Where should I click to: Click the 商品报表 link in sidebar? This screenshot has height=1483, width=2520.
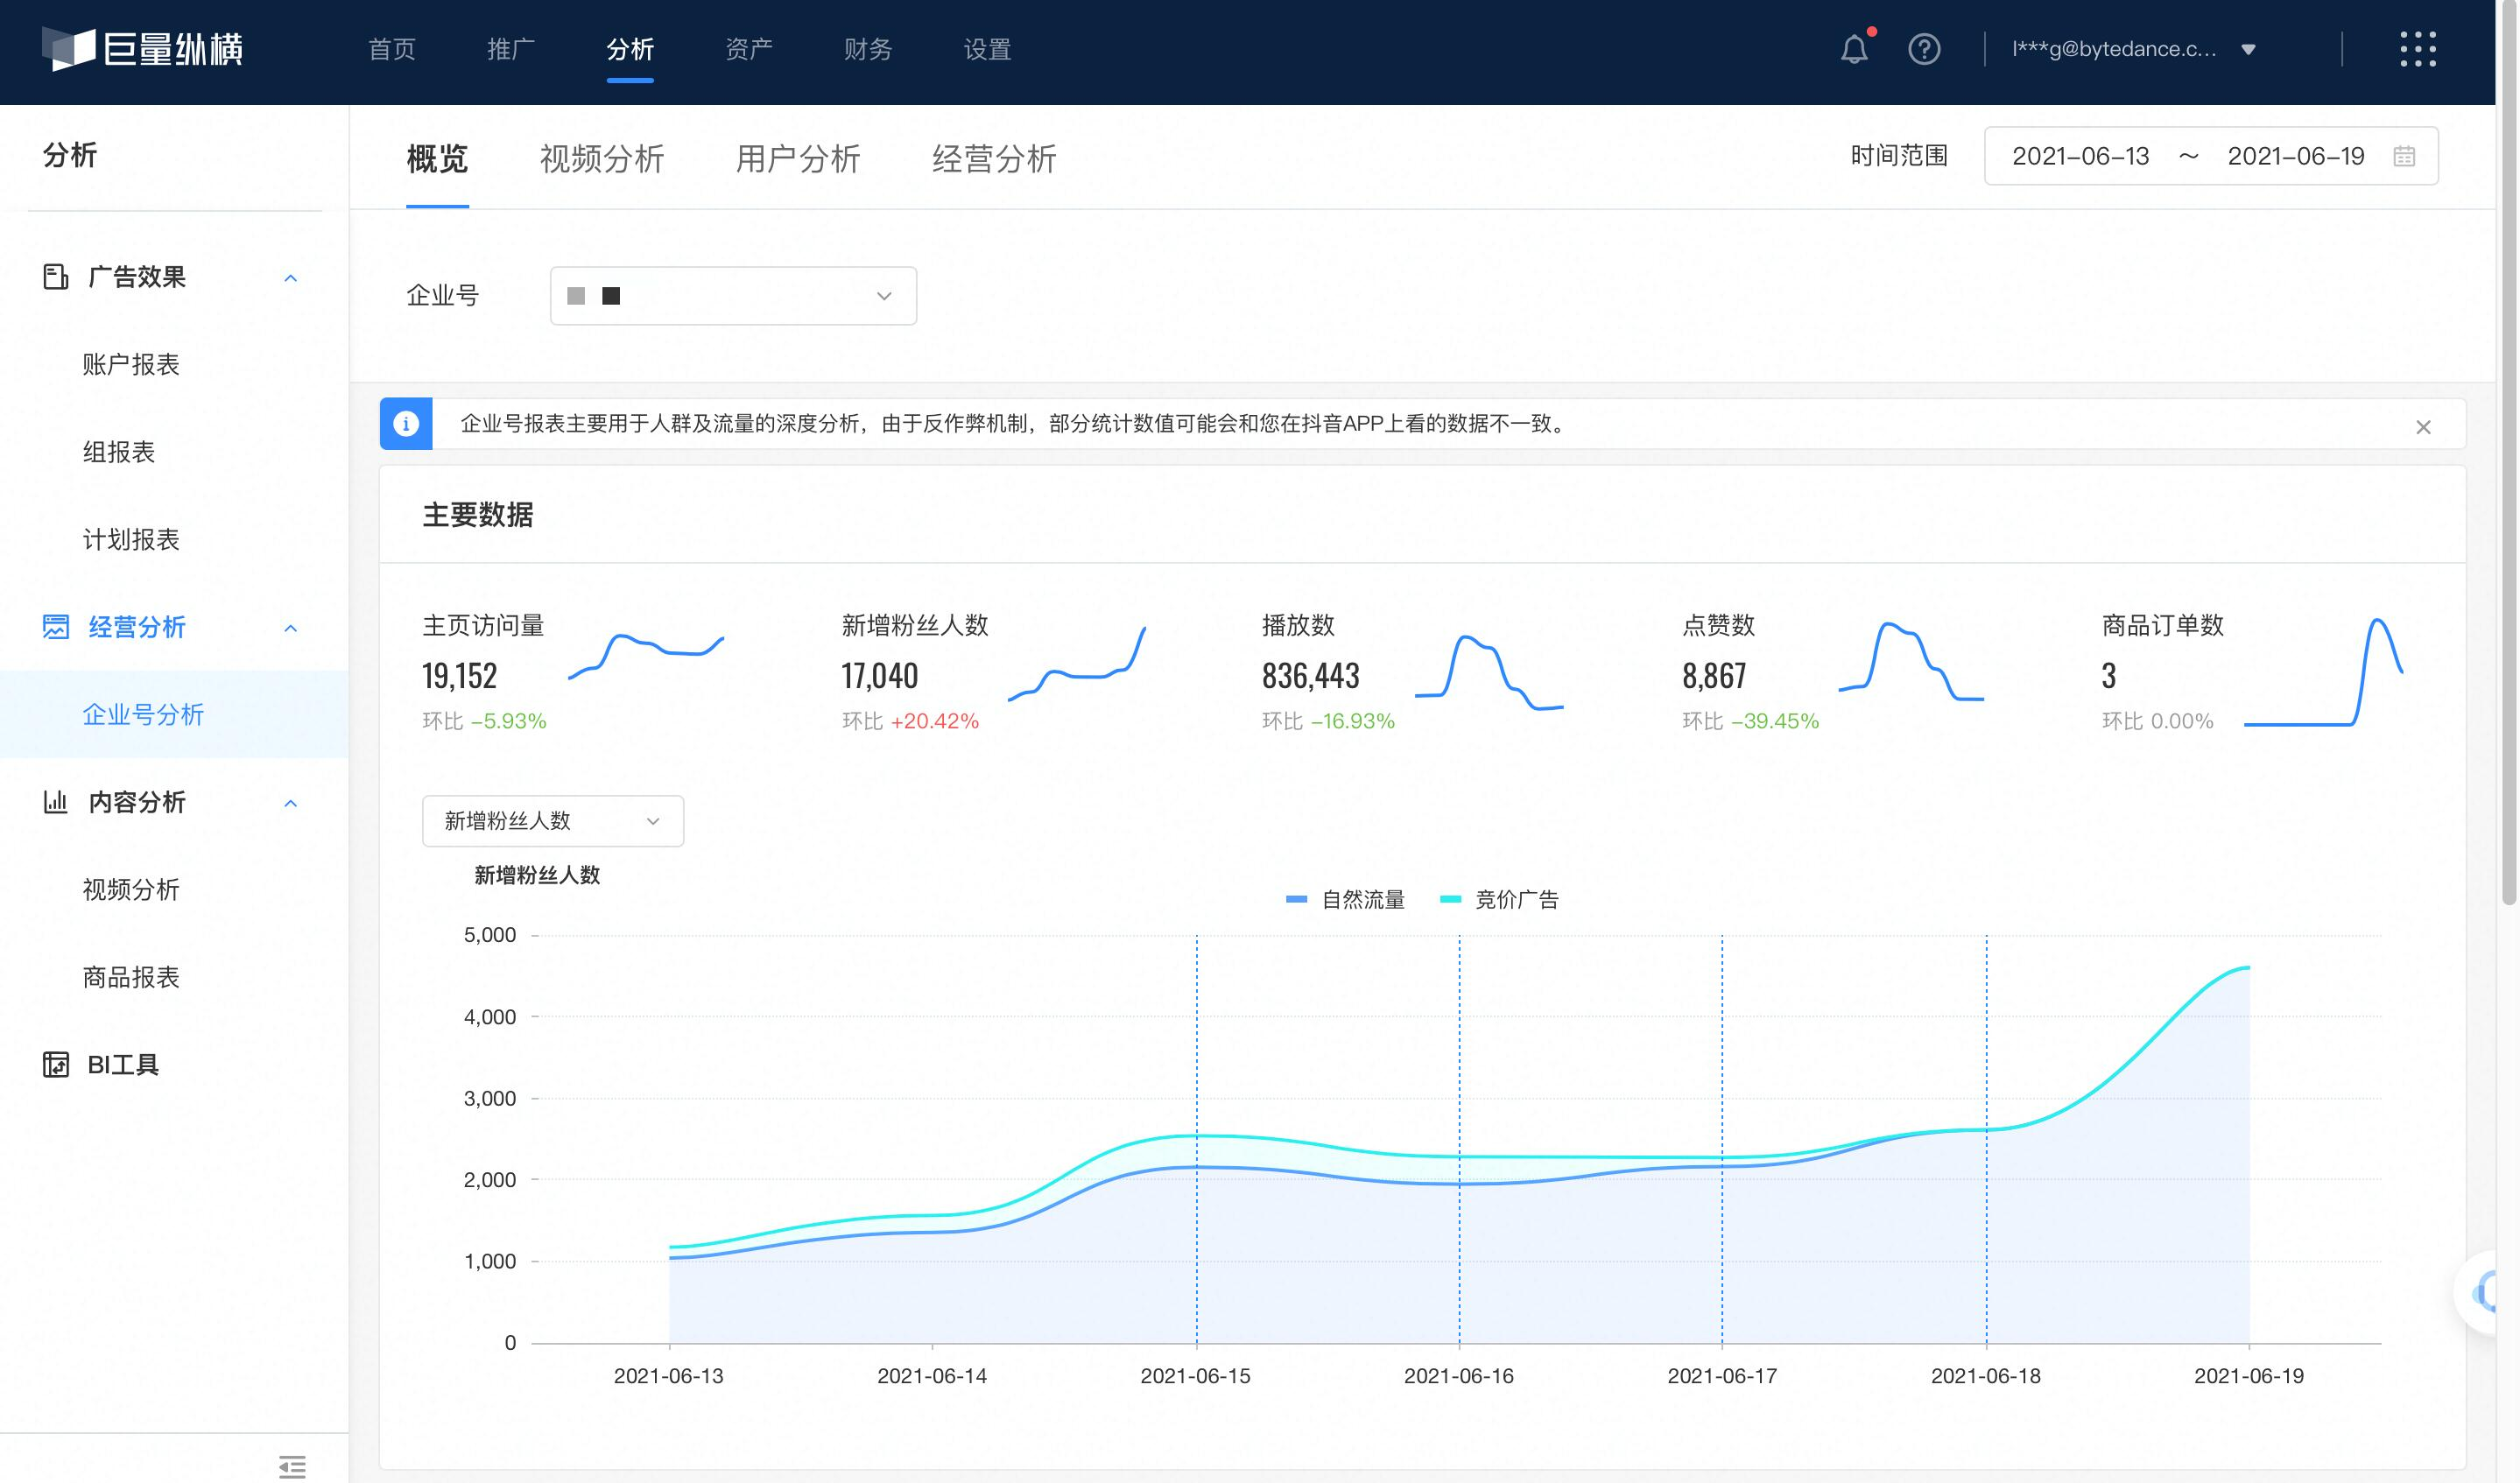(x=132, y=976)
